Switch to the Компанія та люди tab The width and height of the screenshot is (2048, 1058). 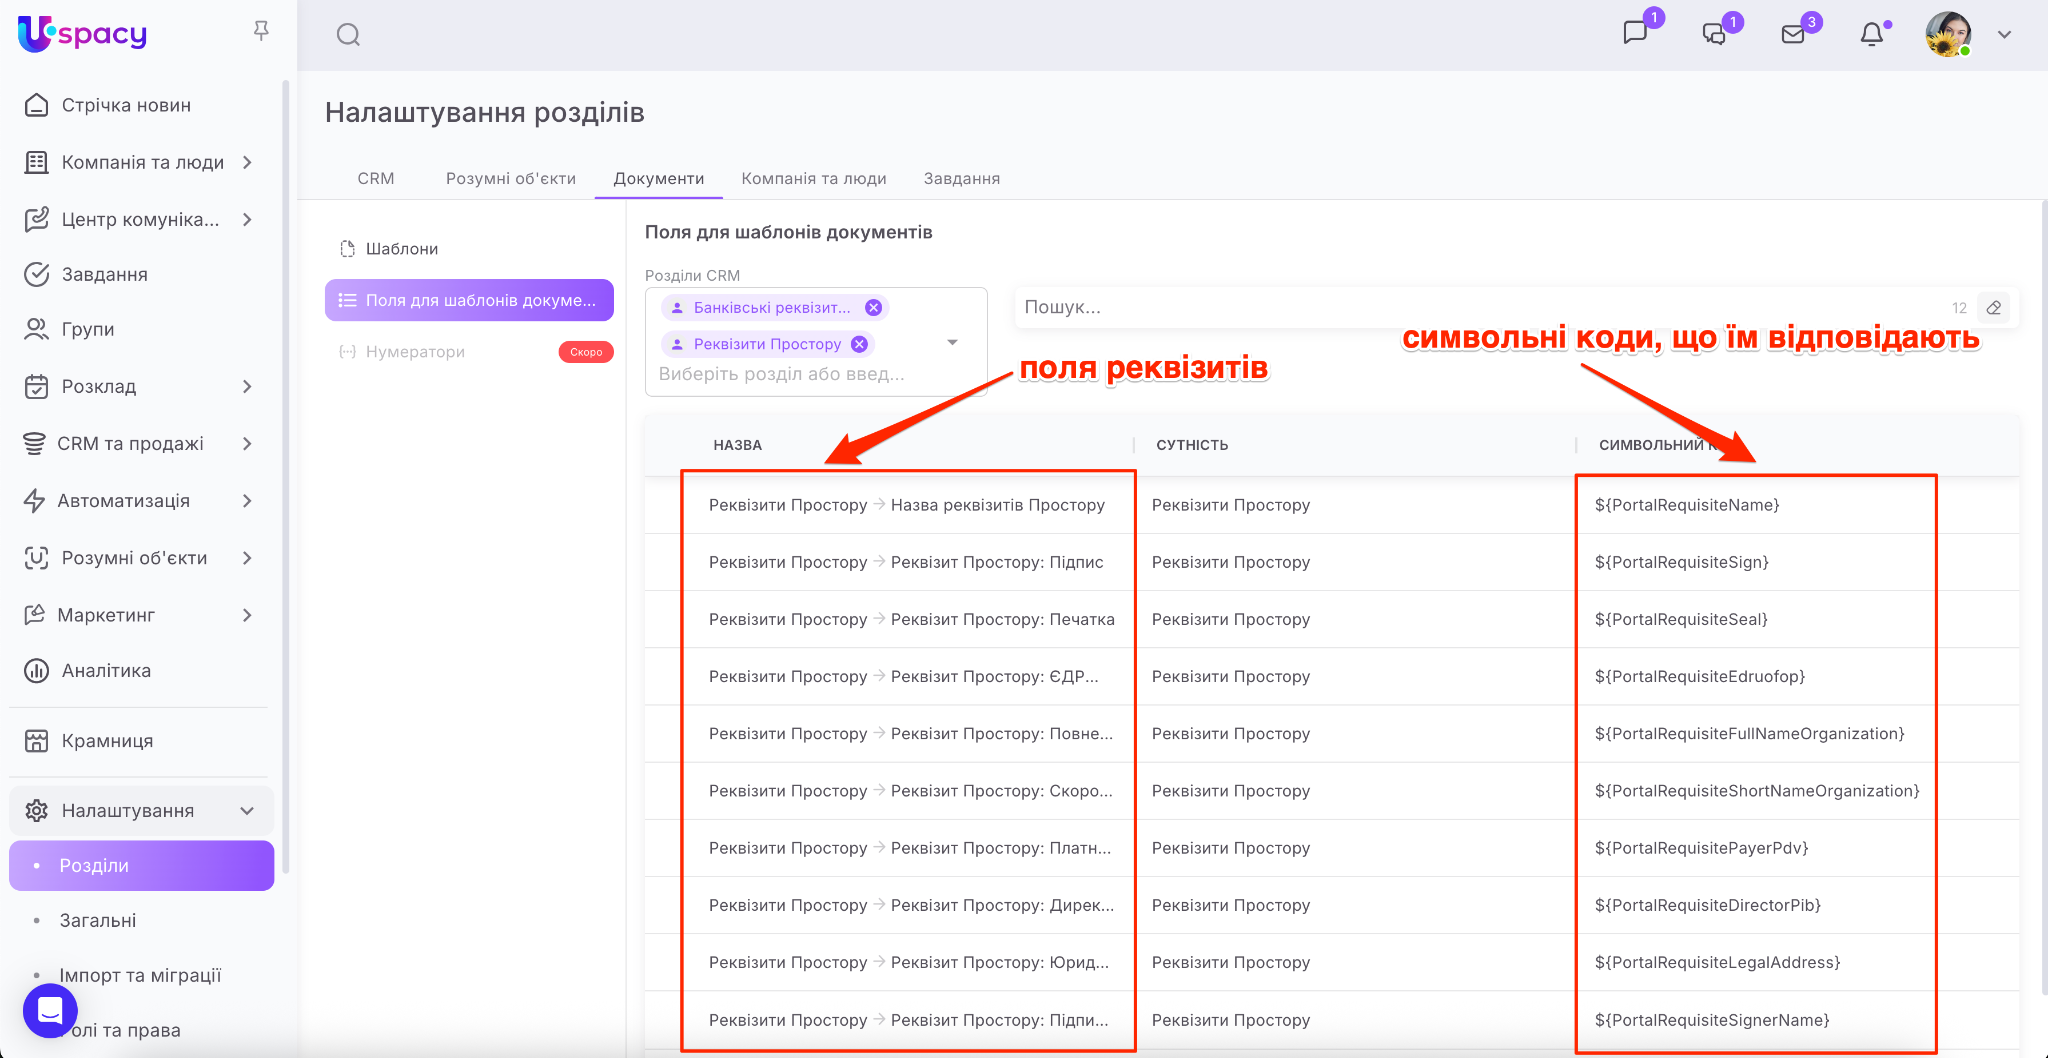(814, 178)
